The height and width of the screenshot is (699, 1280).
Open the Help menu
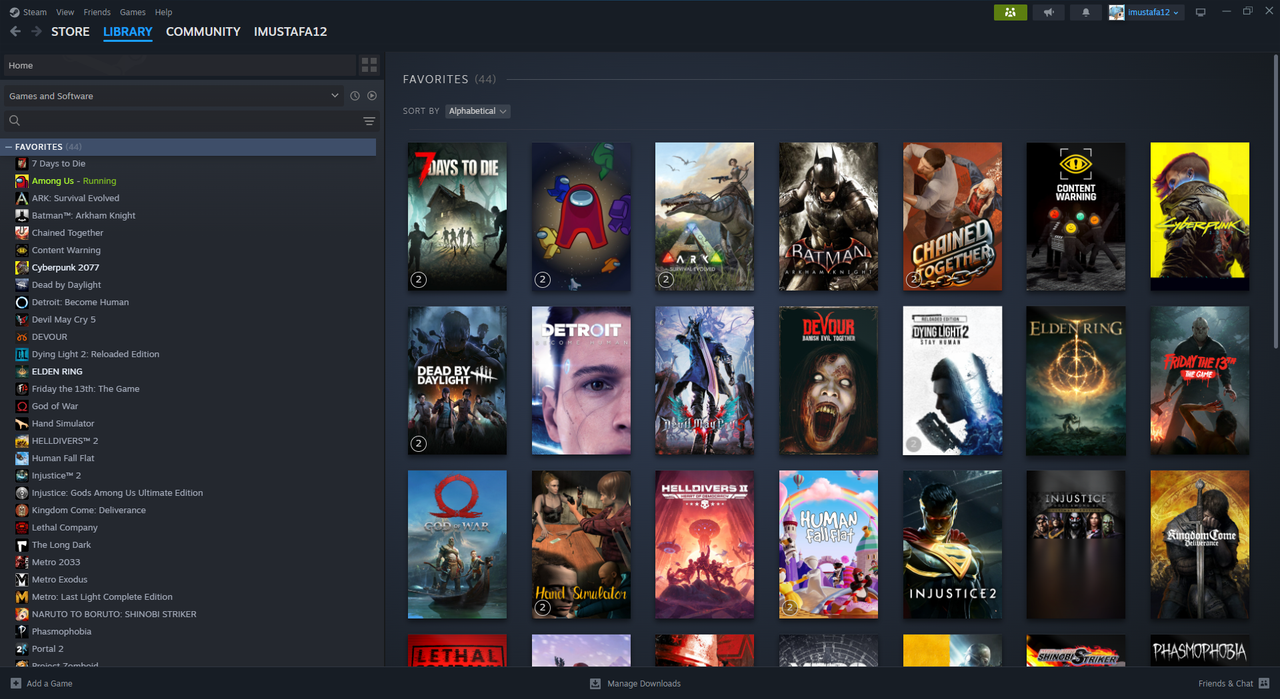tap(163, 12)
